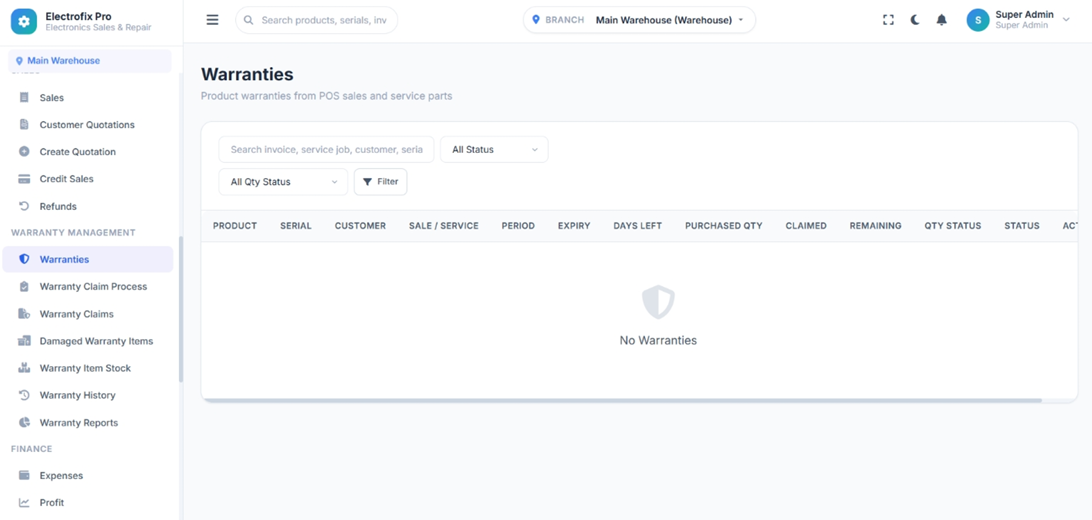Click the Sales sidebar icon
This screenshot has width=1092, height=520.
[x=24, y=97]
